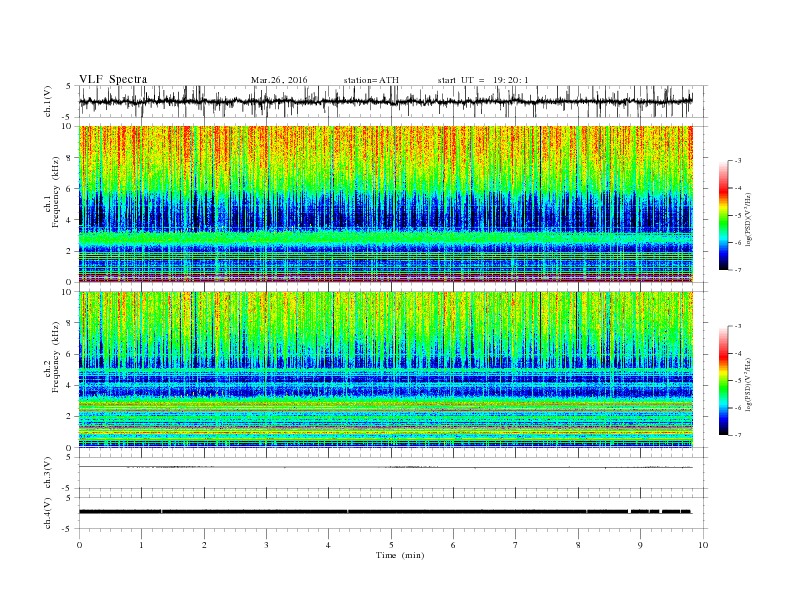Click the '6' tick on the time axis
The image size is (792, 612).
pyautogui.click(x=454, y=545)
